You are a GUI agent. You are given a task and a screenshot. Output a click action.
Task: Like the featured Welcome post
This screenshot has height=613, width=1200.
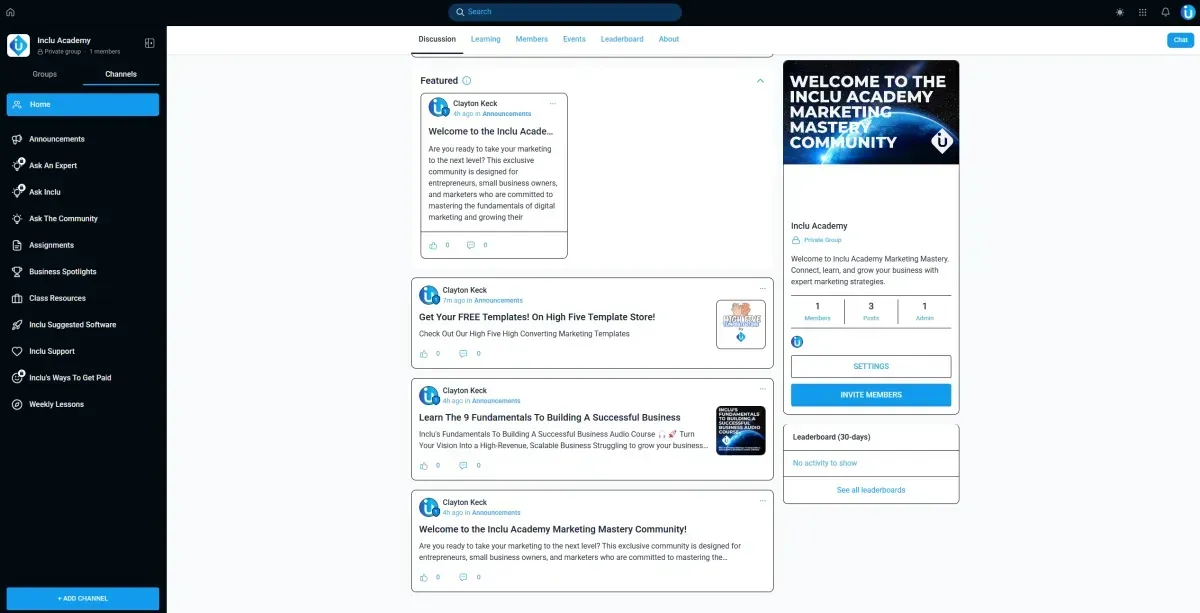click(x=433, y=245)
